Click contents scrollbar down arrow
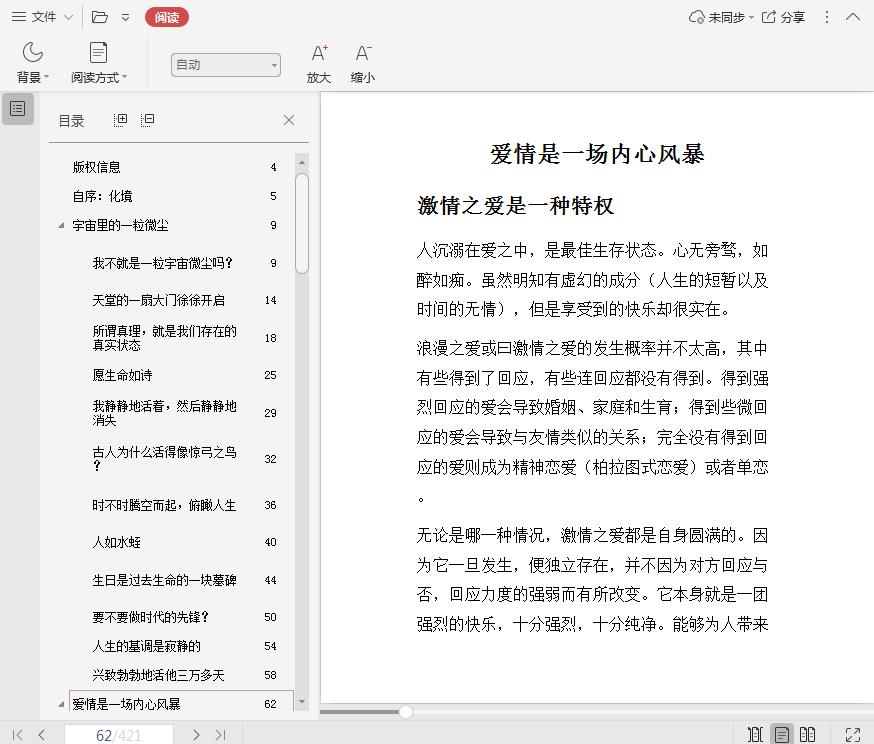 tap(302, 702)
